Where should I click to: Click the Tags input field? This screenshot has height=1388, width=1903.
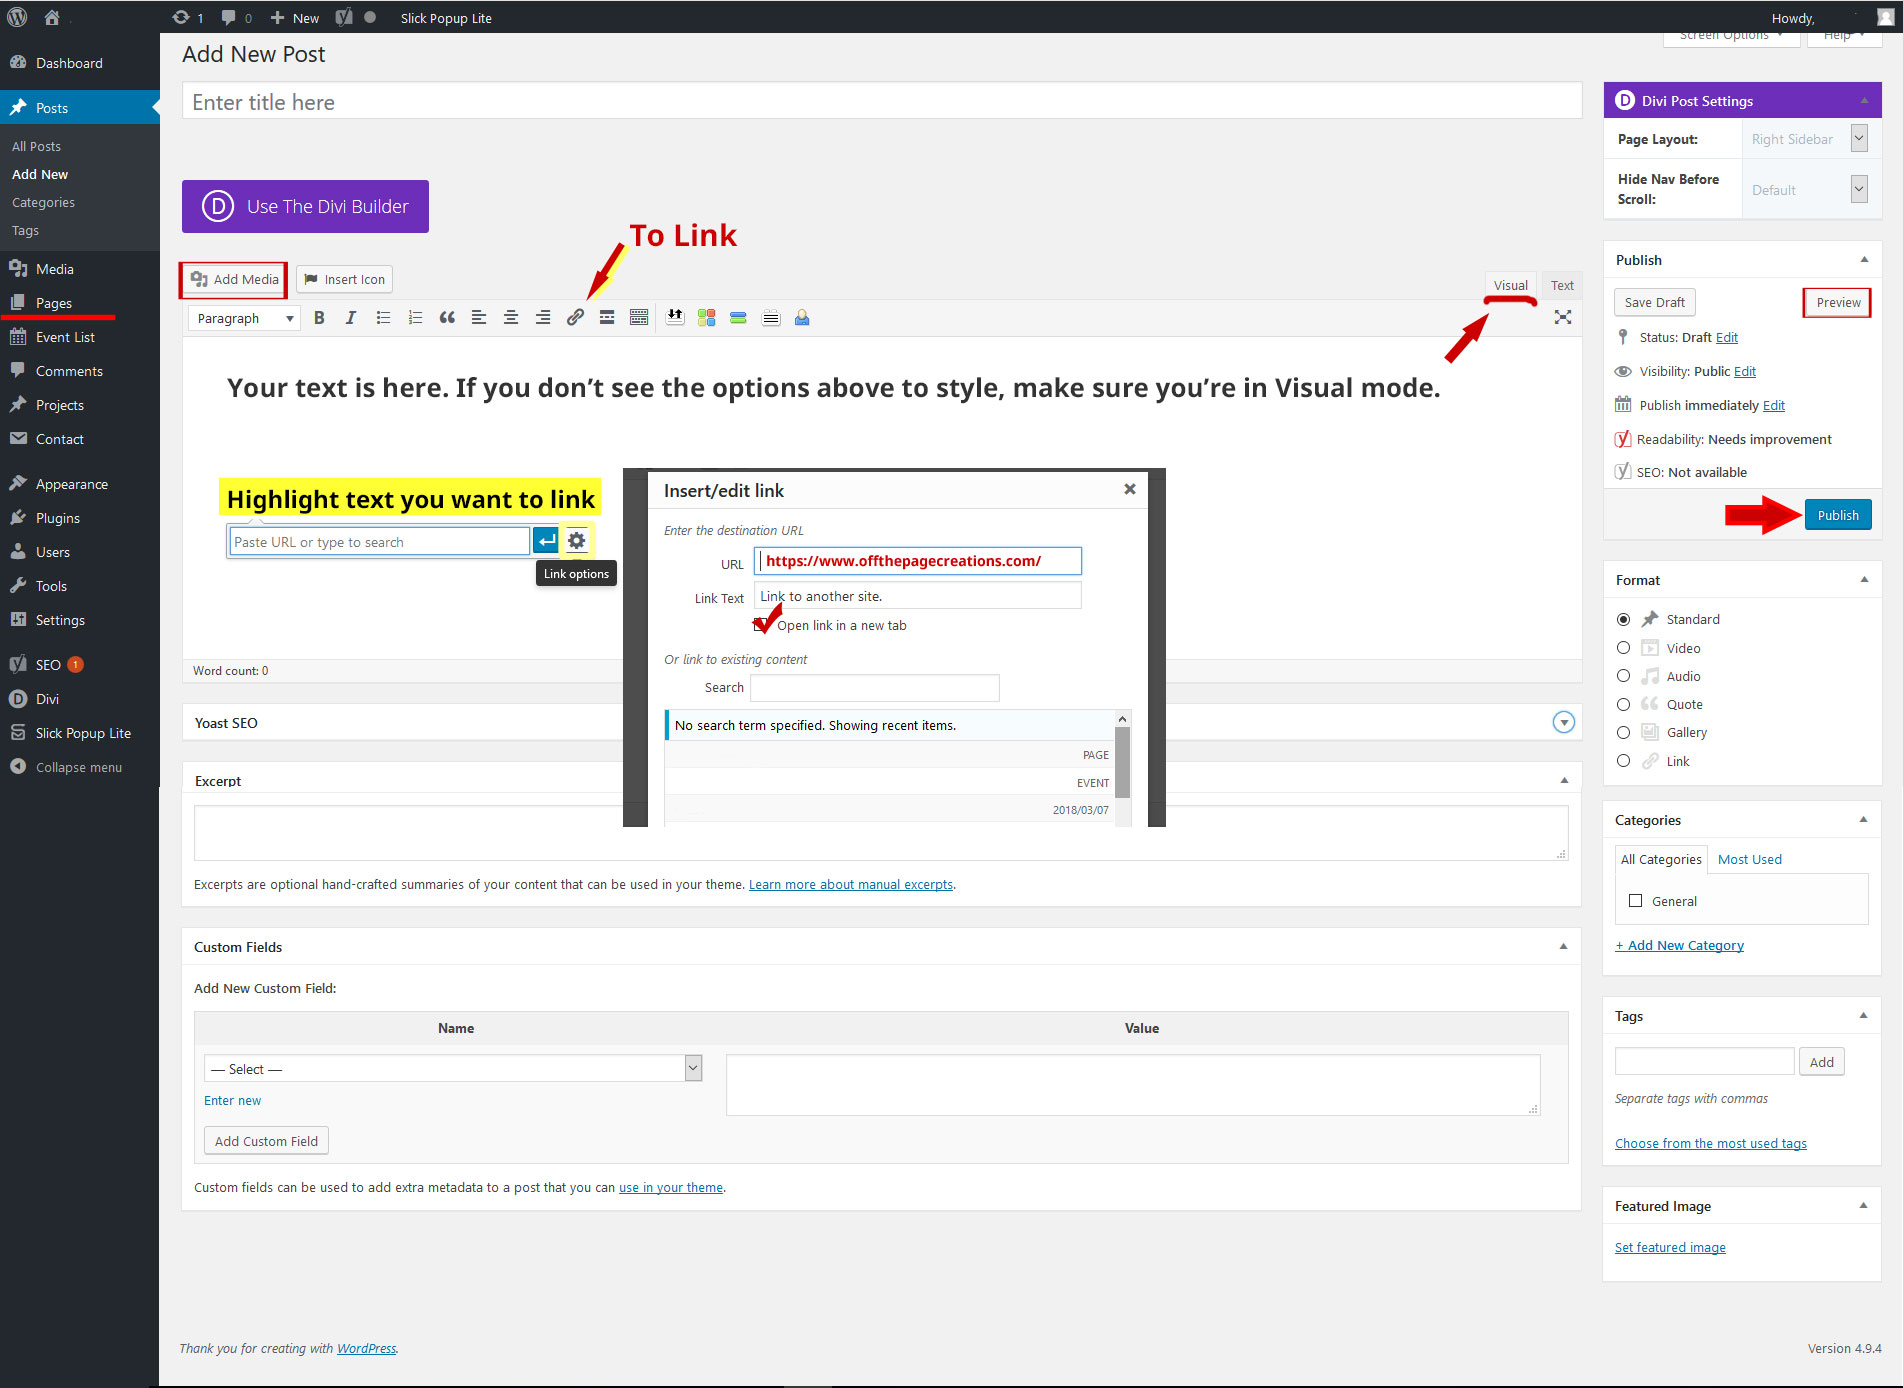tap(1704, 1061)
